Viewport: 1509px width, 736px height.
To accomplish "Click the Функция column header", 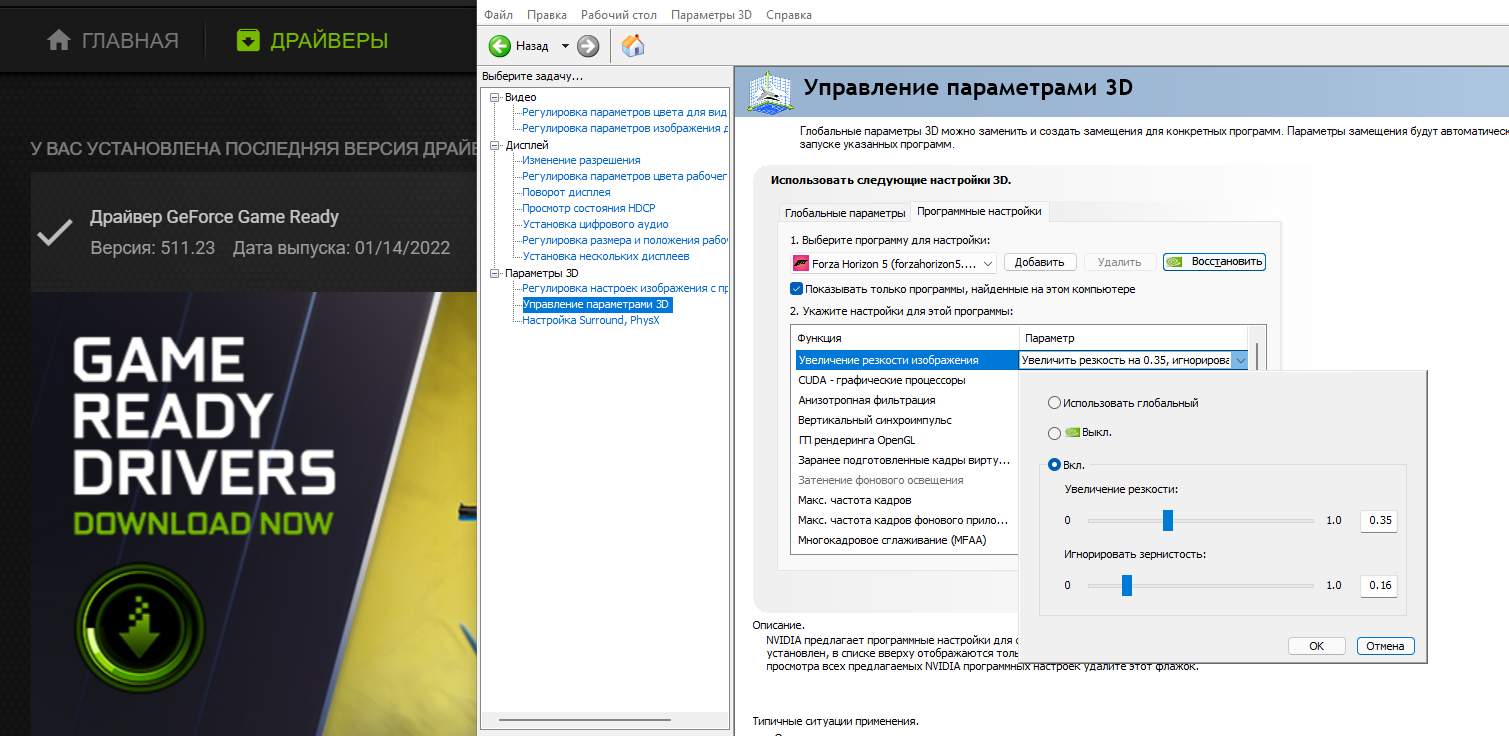I will pyautogui.click(x=906, y=338).
